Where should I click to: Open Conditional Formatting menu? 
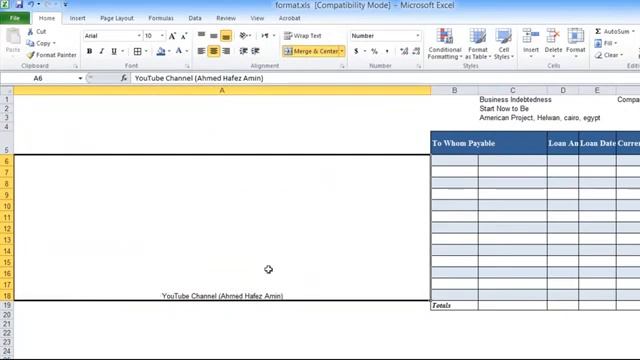(444, 44)
